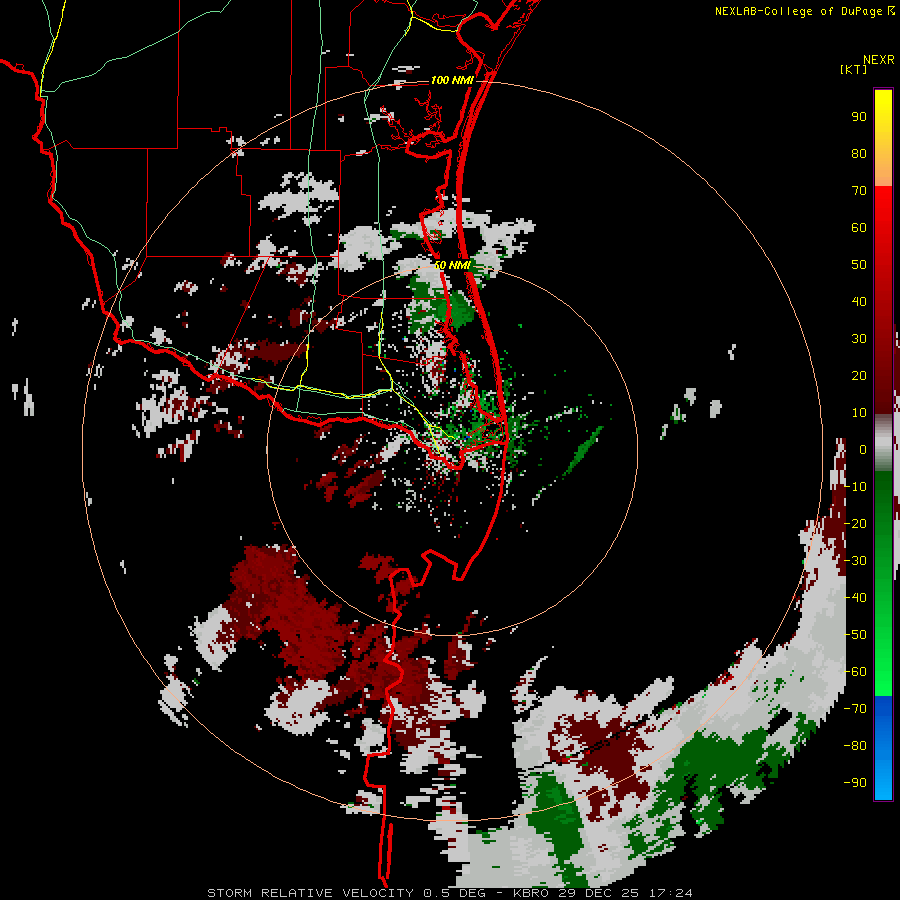Click the positive 10 knot scale value
The image size is (900, 900).
[x=859, y=413]
